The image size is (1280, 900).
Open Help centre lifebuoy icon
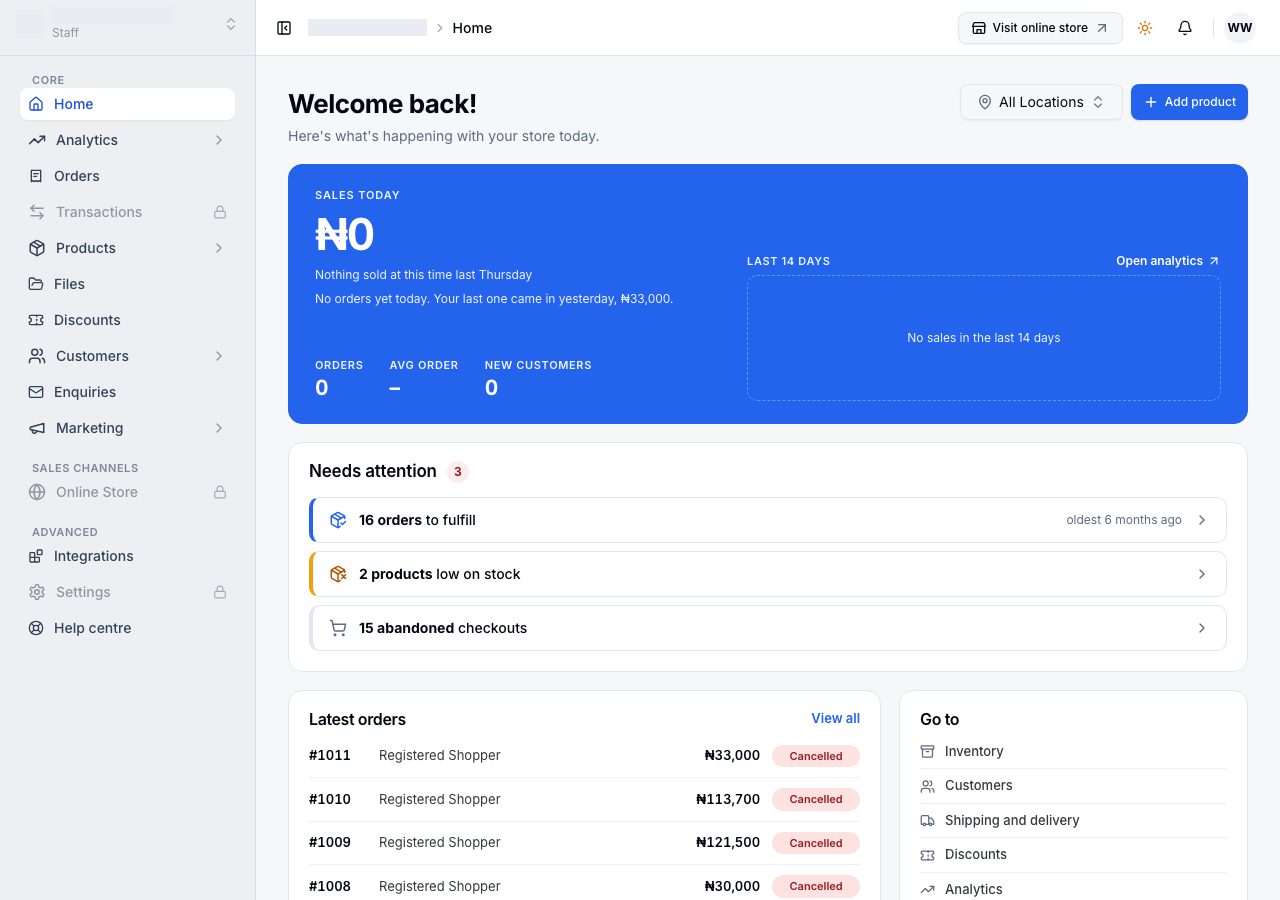point(36,628)
